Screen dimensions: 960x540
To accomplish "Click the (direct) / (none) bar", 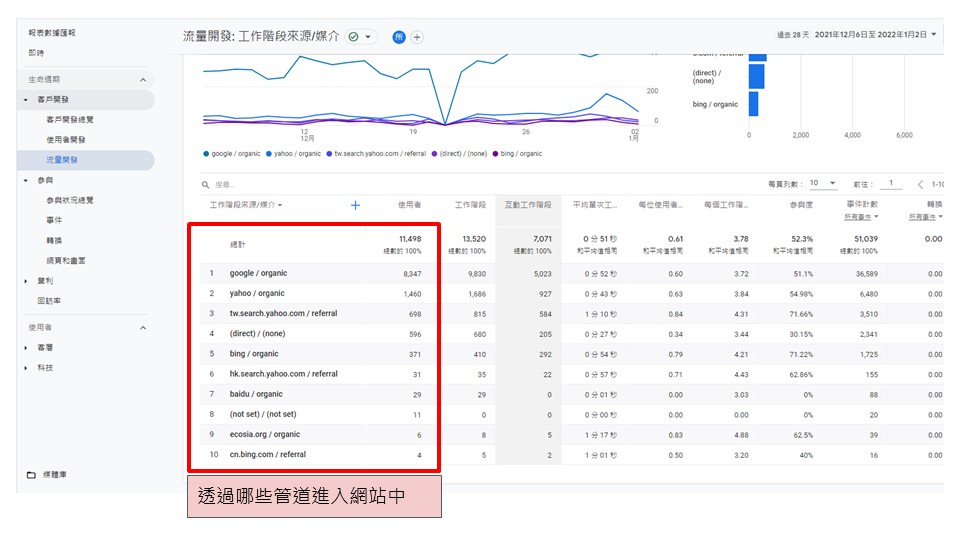I will 756,77.
